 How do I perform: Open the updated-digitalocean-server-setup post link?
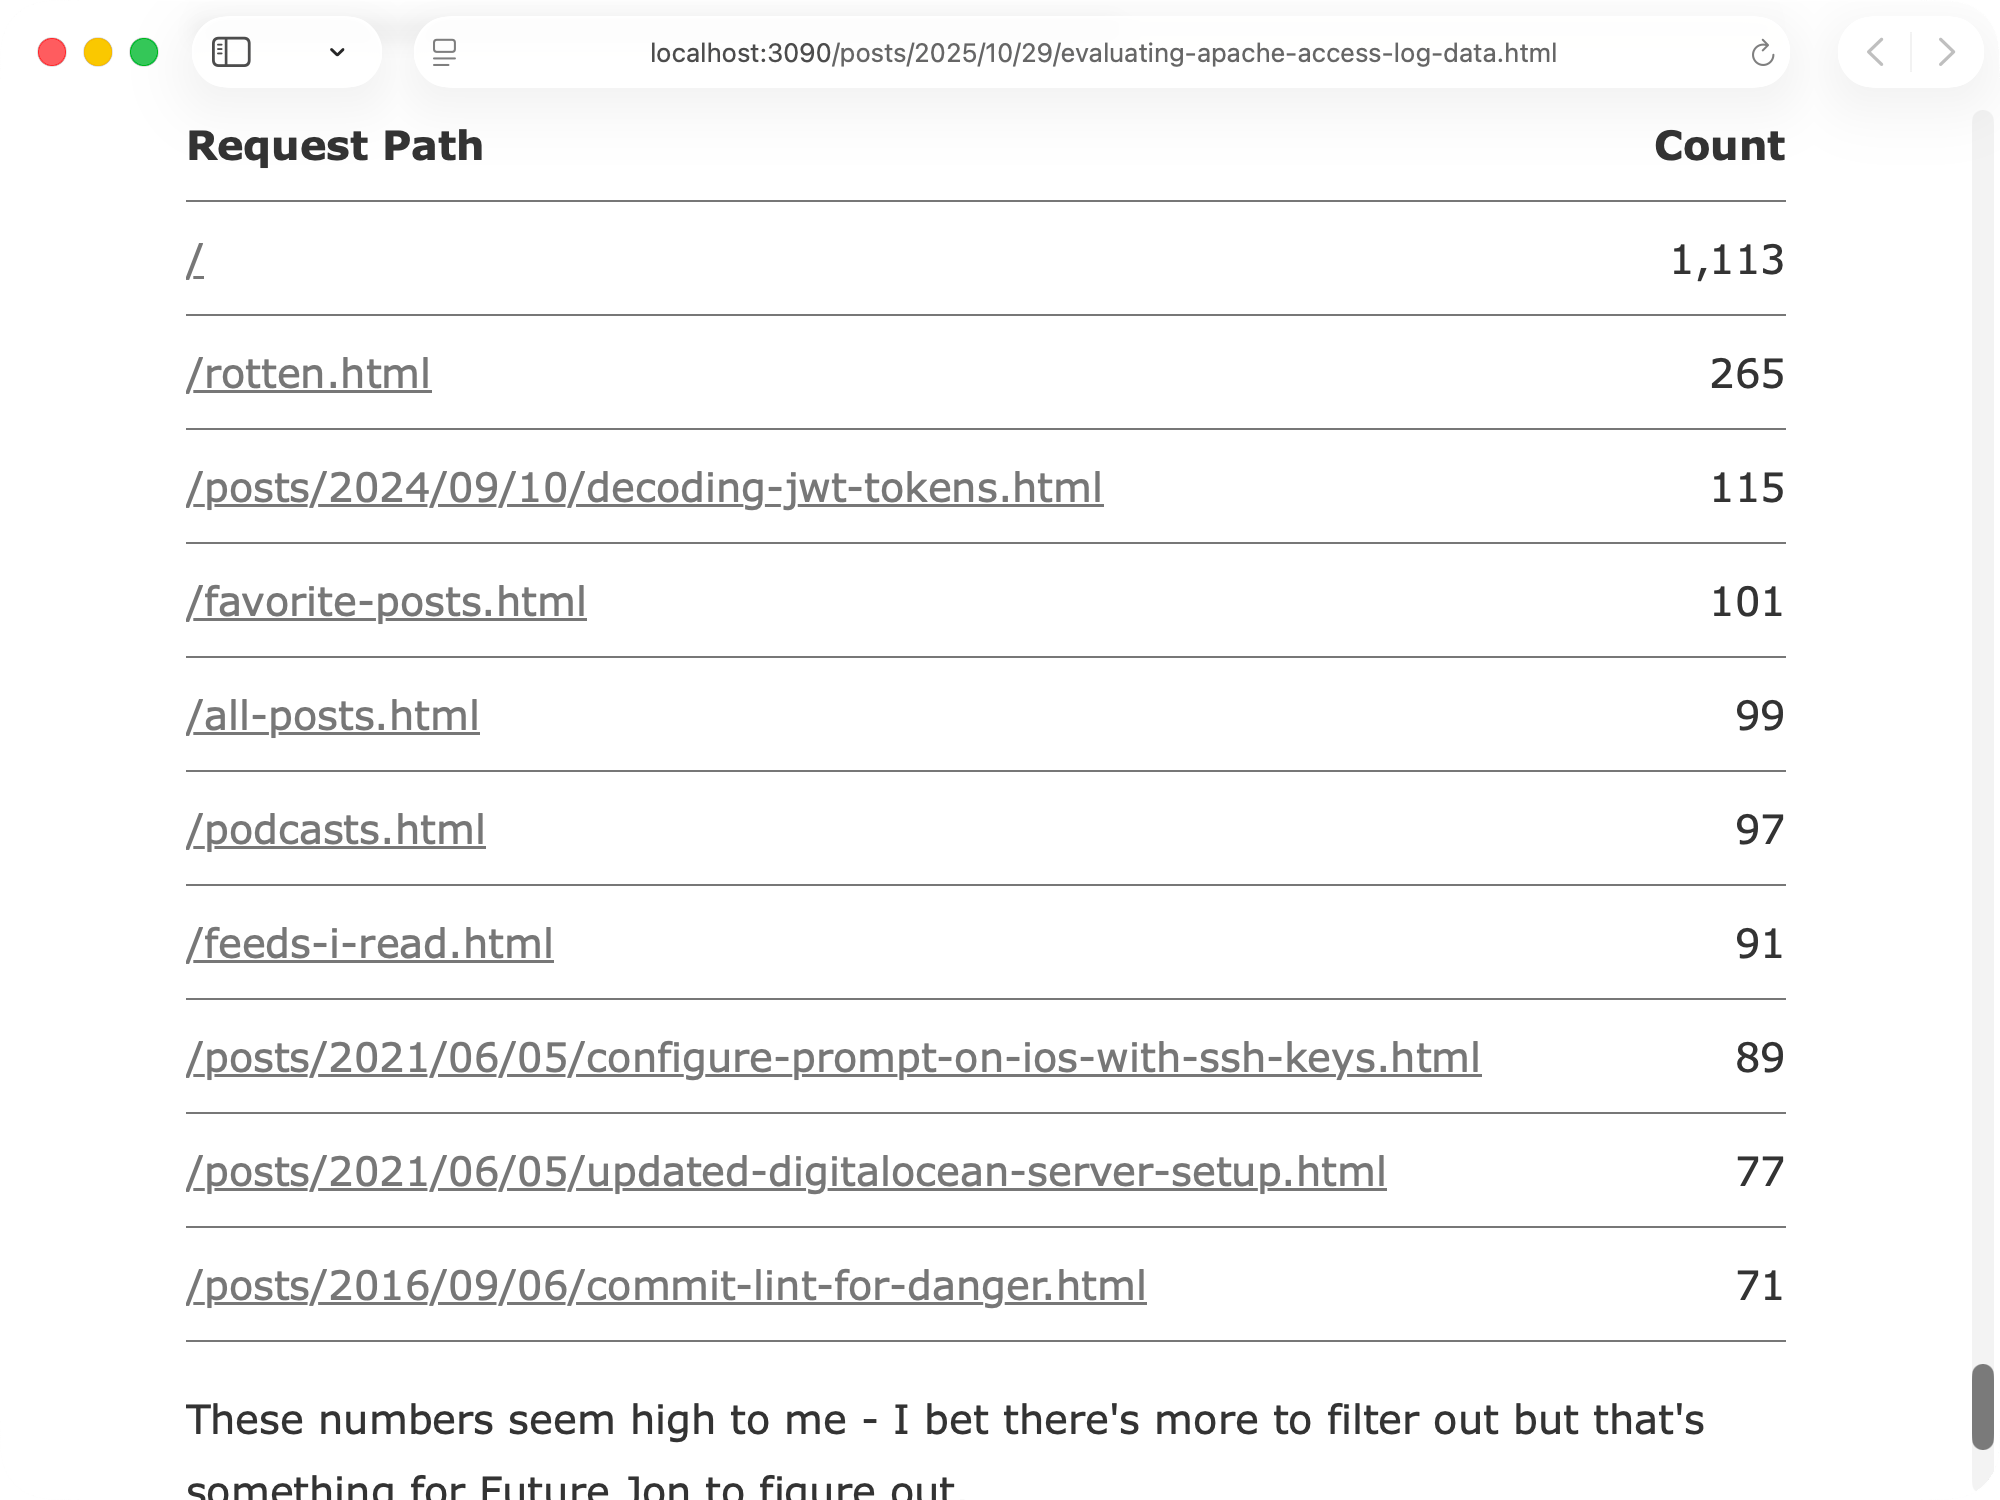point(786,1172)
